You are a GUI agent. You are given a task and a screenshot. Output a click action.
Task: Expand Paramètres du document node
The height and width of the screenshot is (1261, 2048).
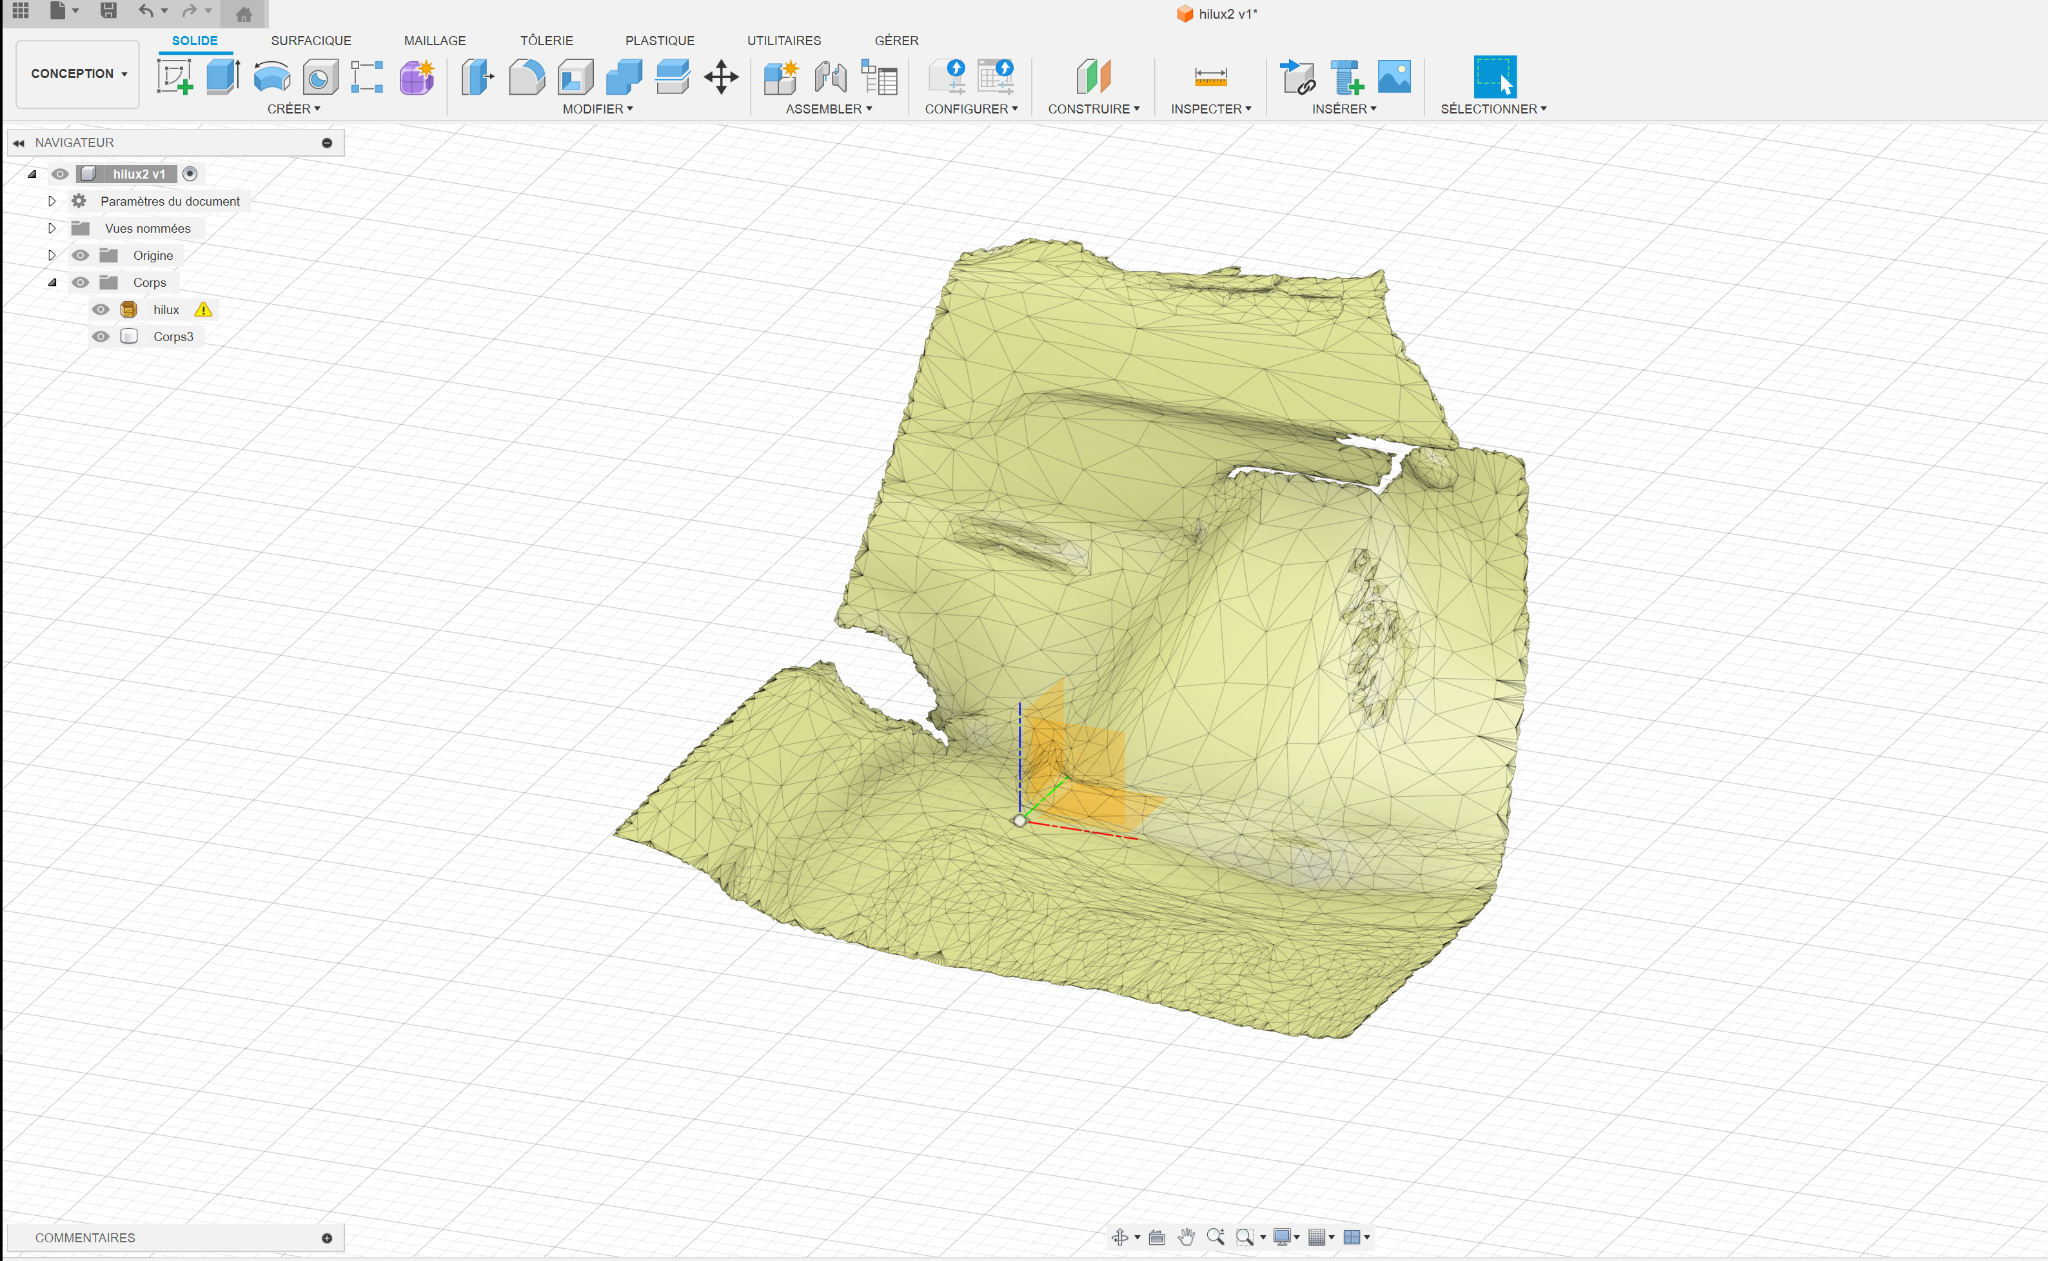tap(52, 201)
